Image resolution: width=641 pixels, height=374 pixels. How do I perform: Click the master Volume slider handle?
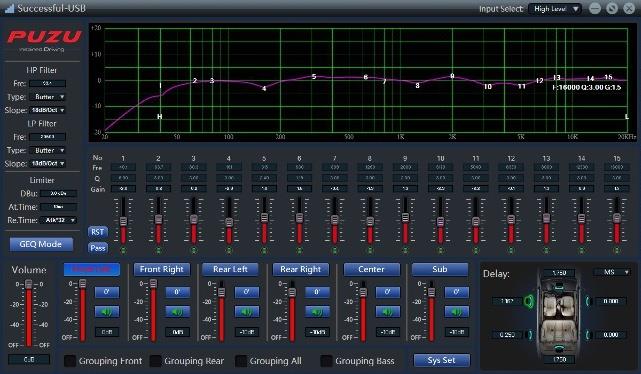click(x=29, y=284)
